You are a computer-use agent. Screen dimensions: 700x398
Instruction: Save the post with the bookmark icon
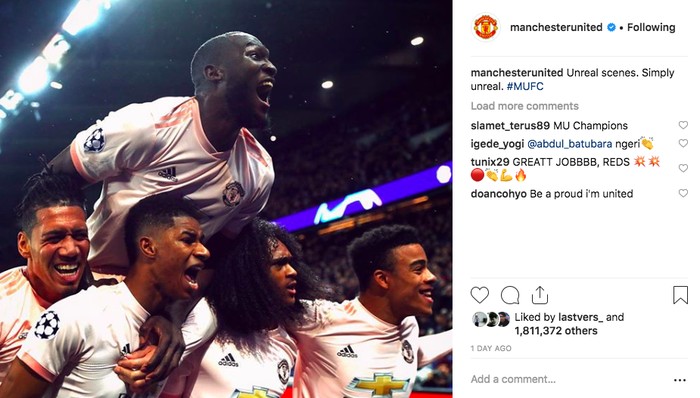tap(680, 295)
